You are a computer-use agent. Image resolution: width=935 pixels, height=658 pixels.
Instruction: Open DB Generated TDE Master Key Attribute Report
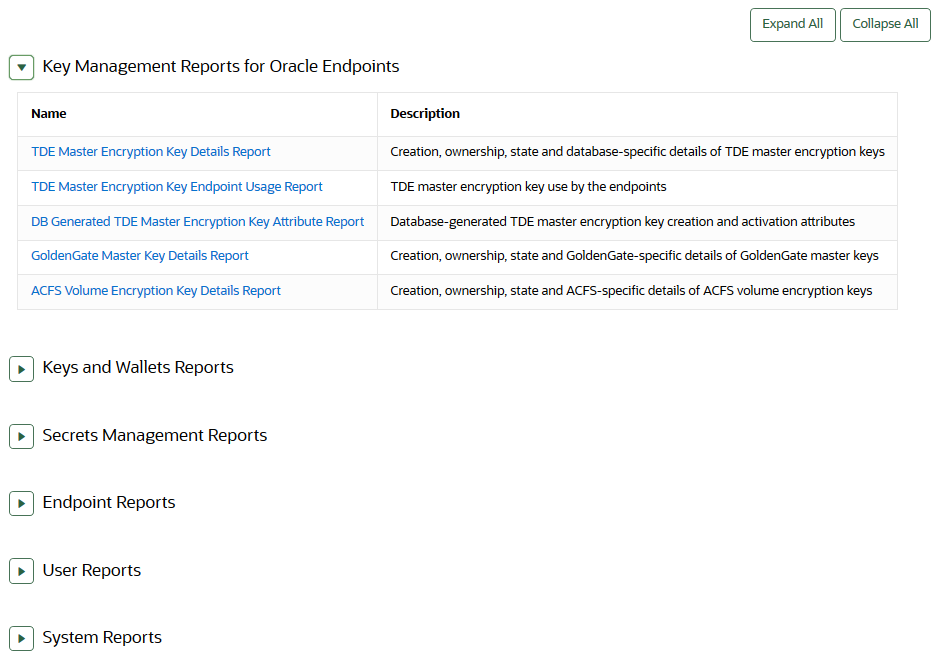pyautogui.click(x=197, y=221)
